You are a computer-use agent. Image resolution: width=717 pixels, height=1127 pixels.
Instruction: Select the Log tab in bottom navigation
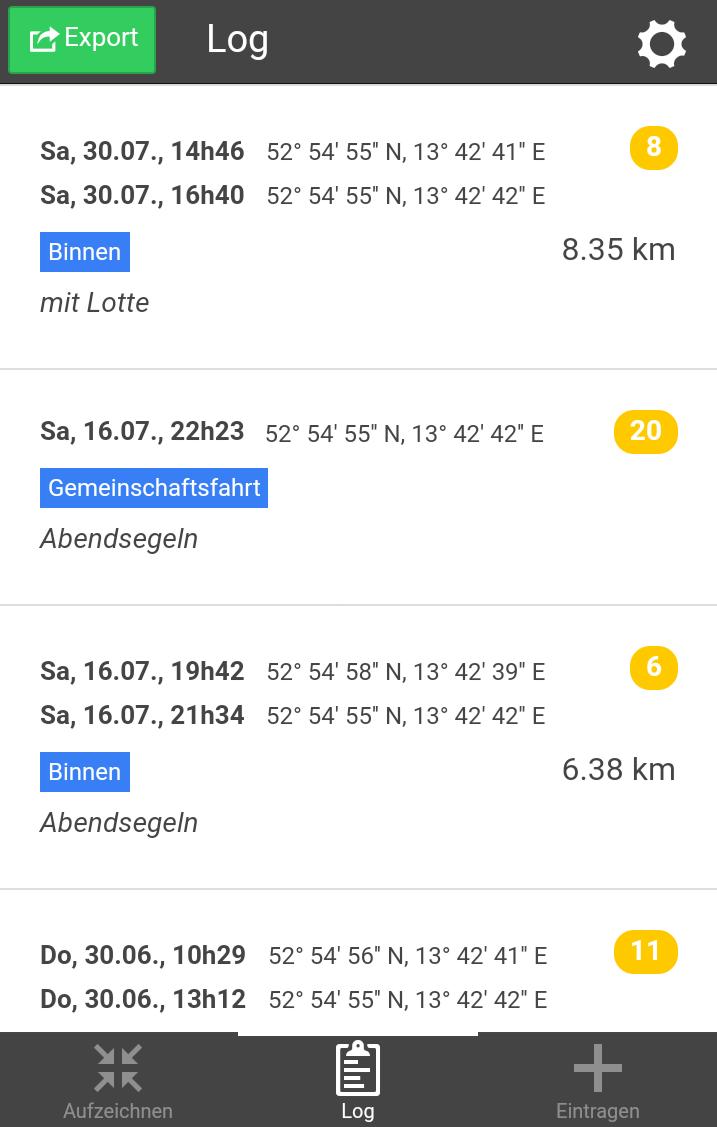coord(358,1080)
